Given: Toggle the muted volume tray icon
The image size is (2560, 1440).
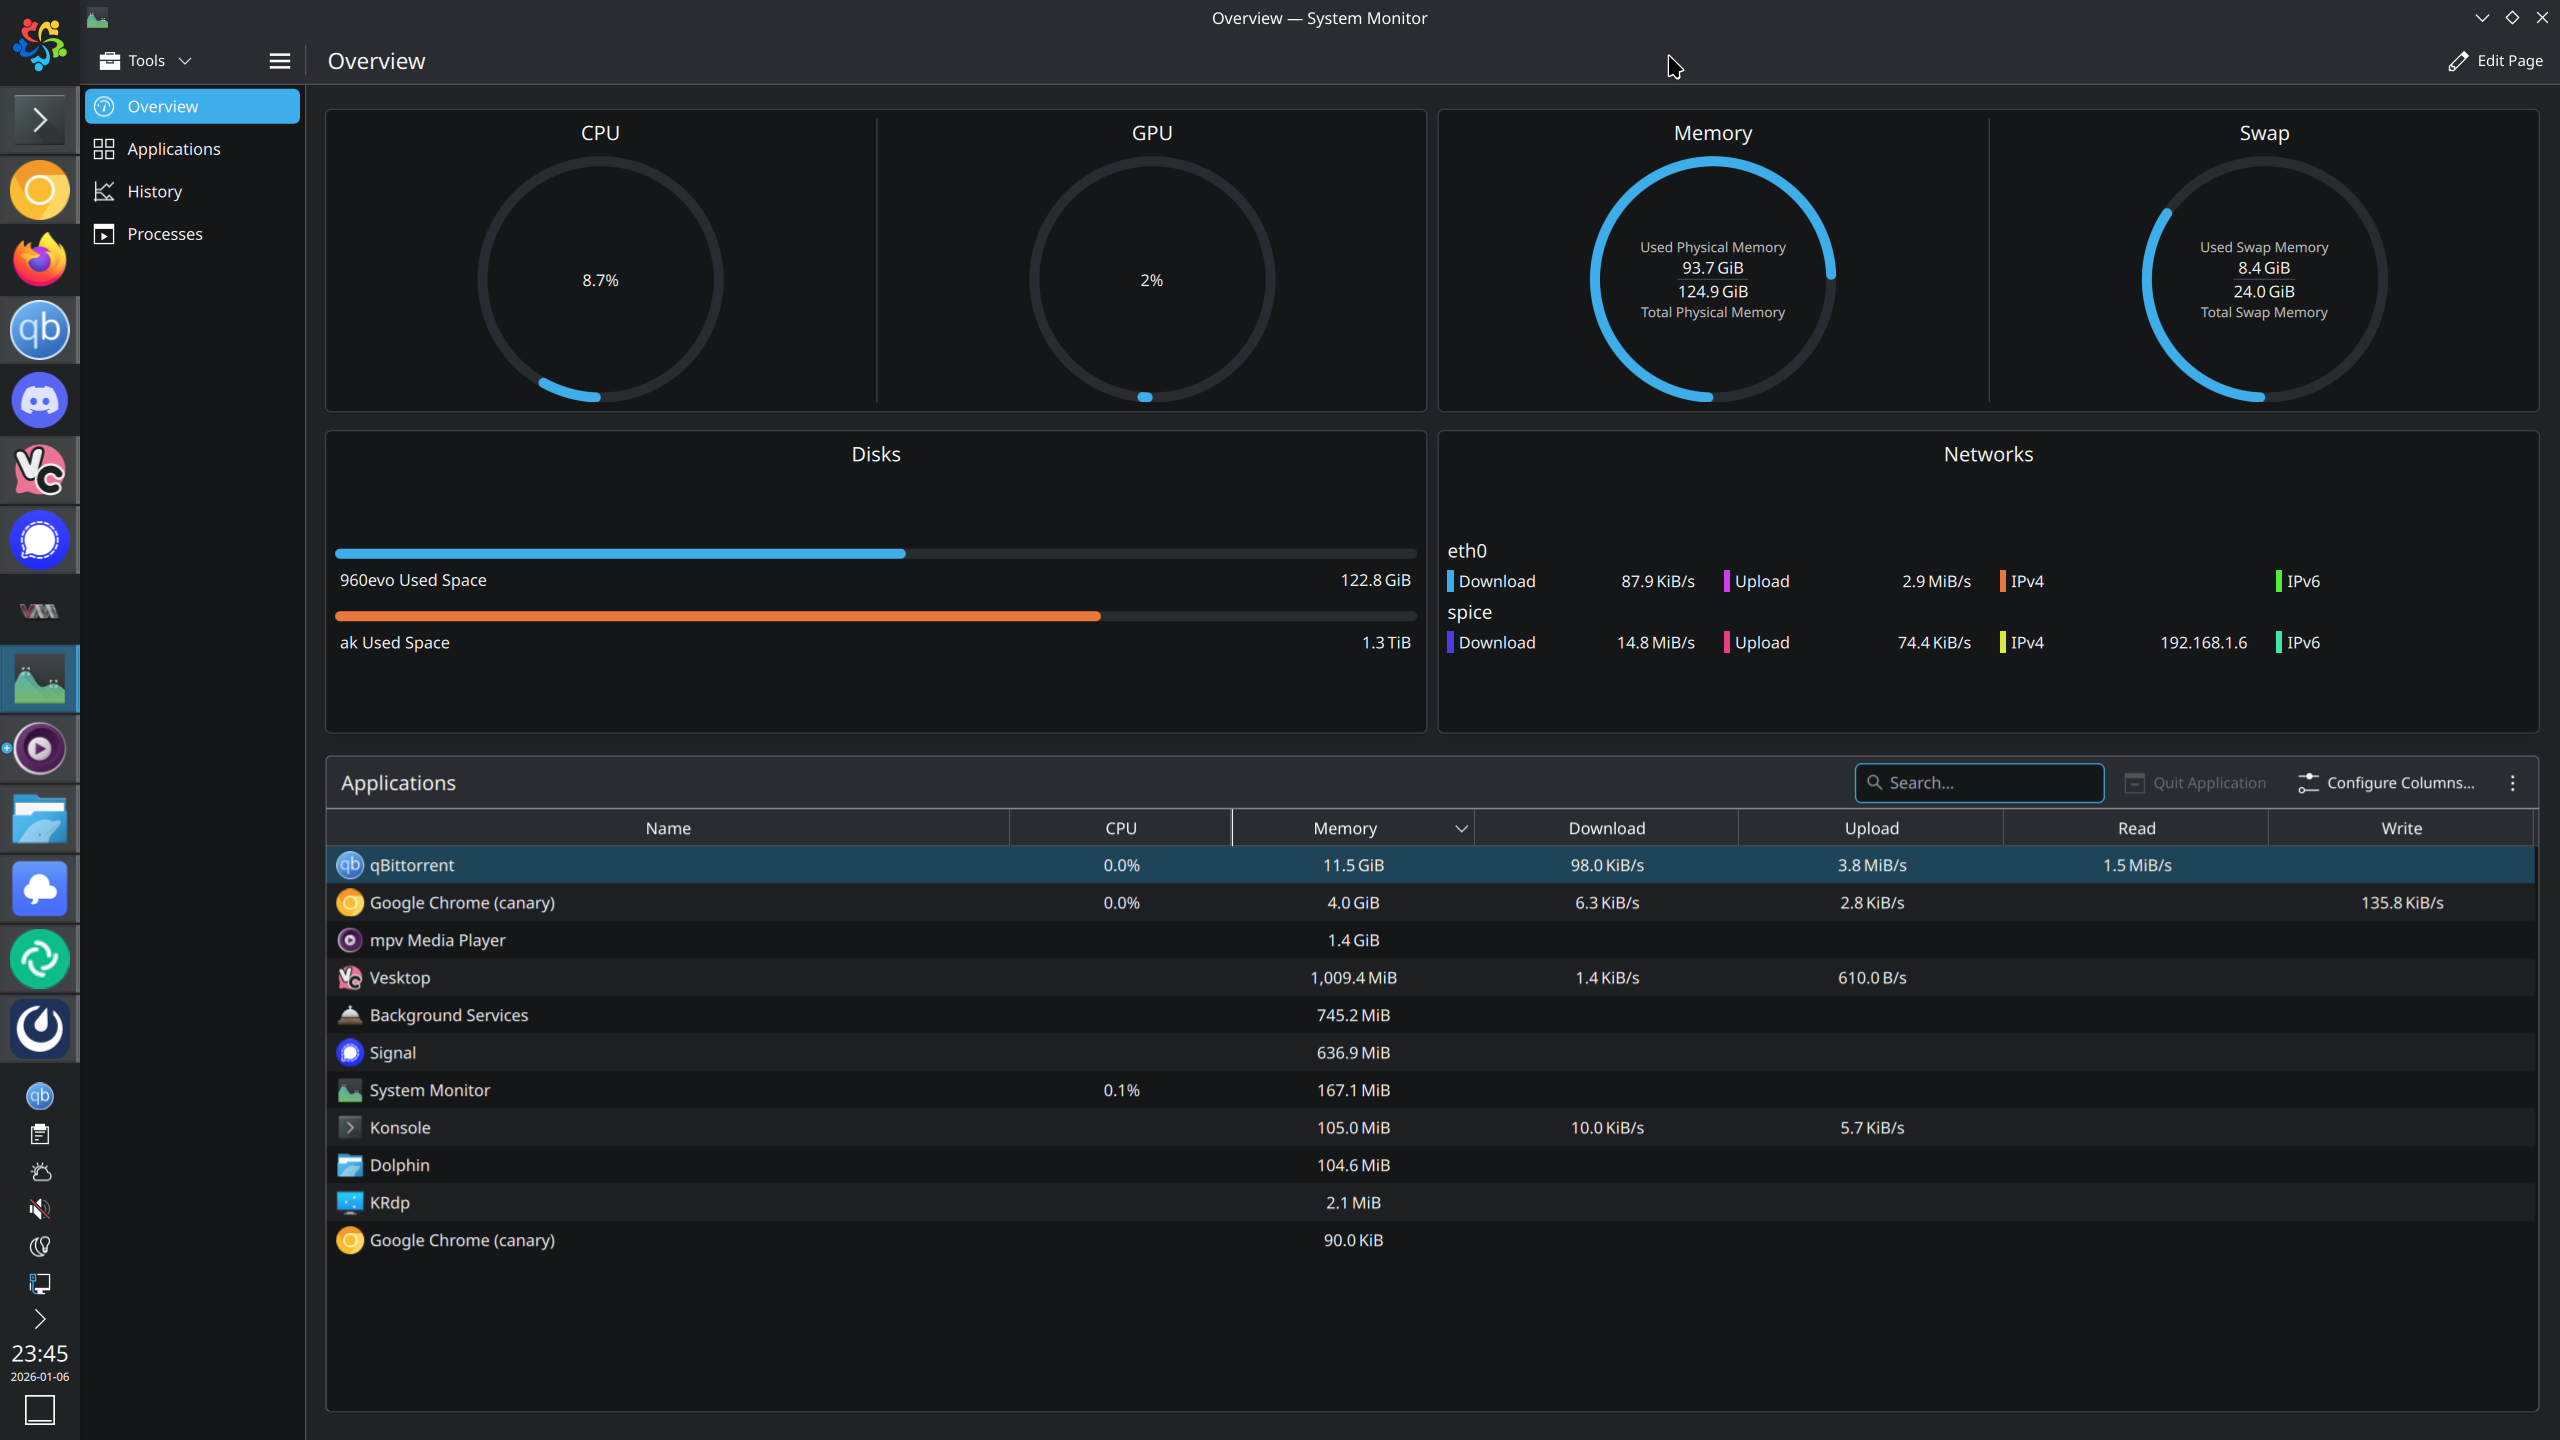Looking at the screenshot, I should click(x=40, y=1209).
